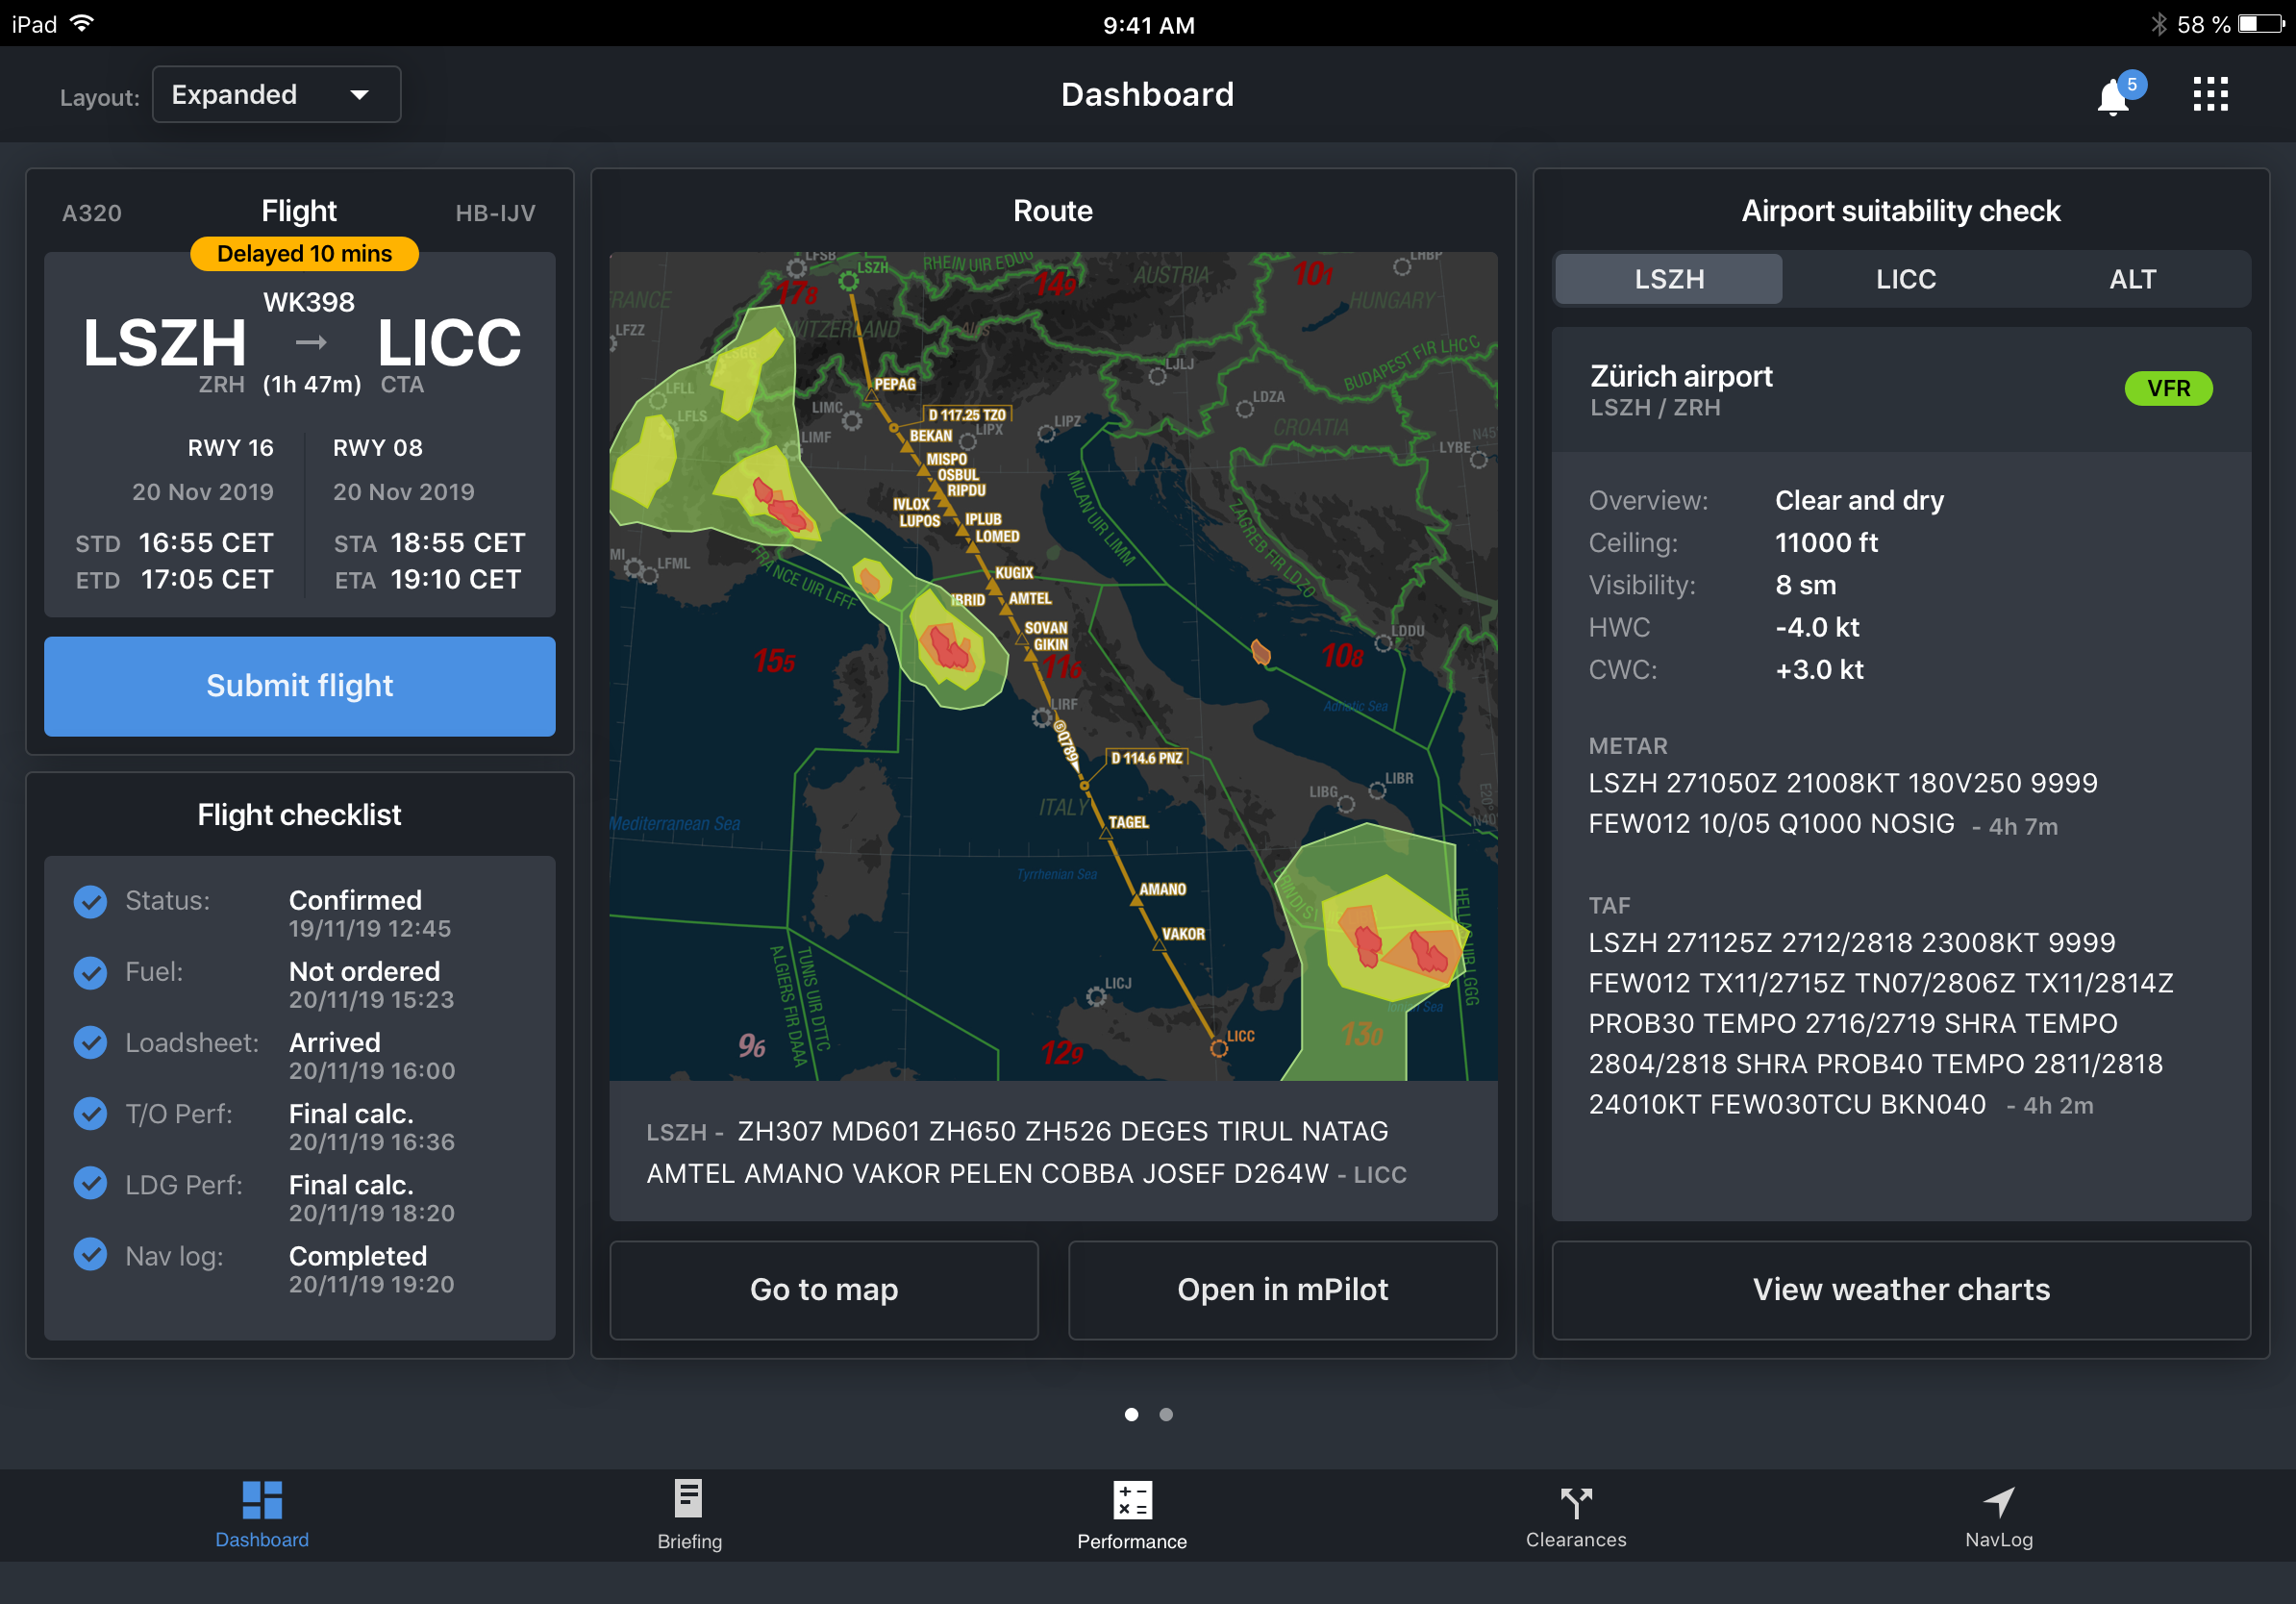Open the Performance calculator icon
The height and width of the screenshot is (1604, 2296).
(1132, 1500)
